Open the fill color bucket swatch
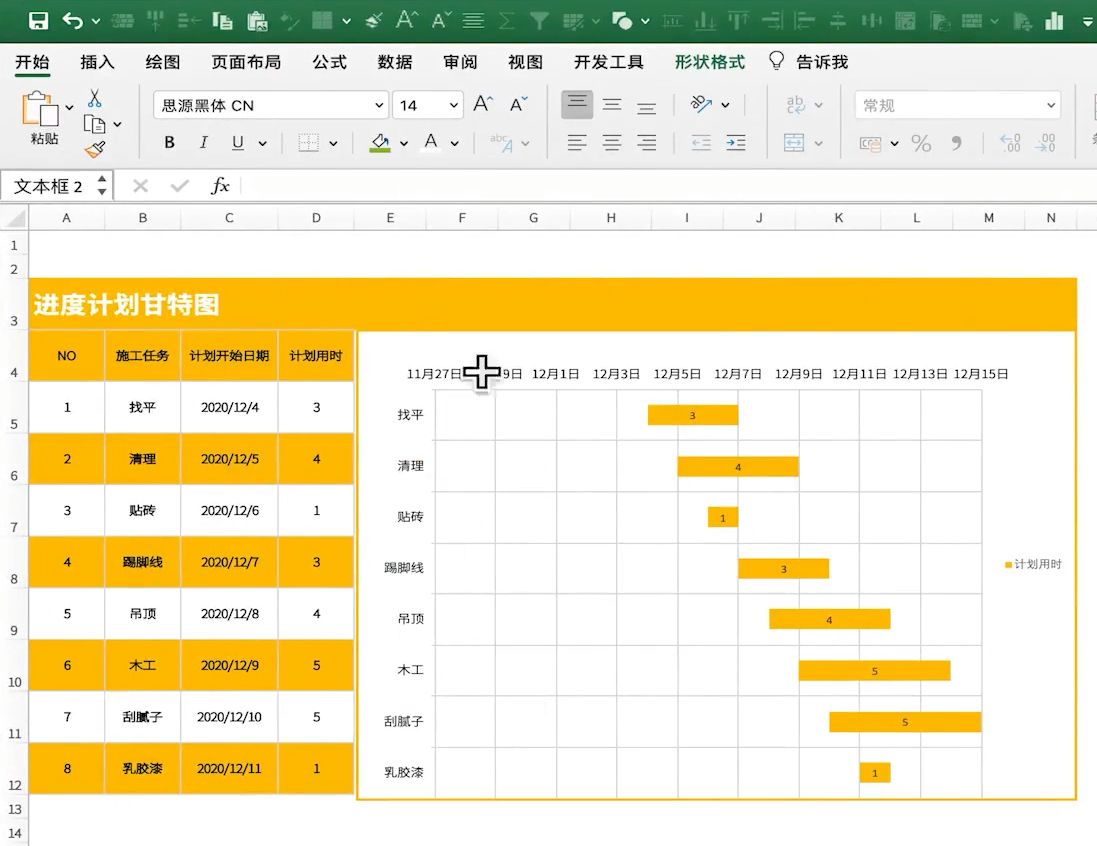Image resolution: width=1097 pixels, height=846 pixels. tap(380, 143)
